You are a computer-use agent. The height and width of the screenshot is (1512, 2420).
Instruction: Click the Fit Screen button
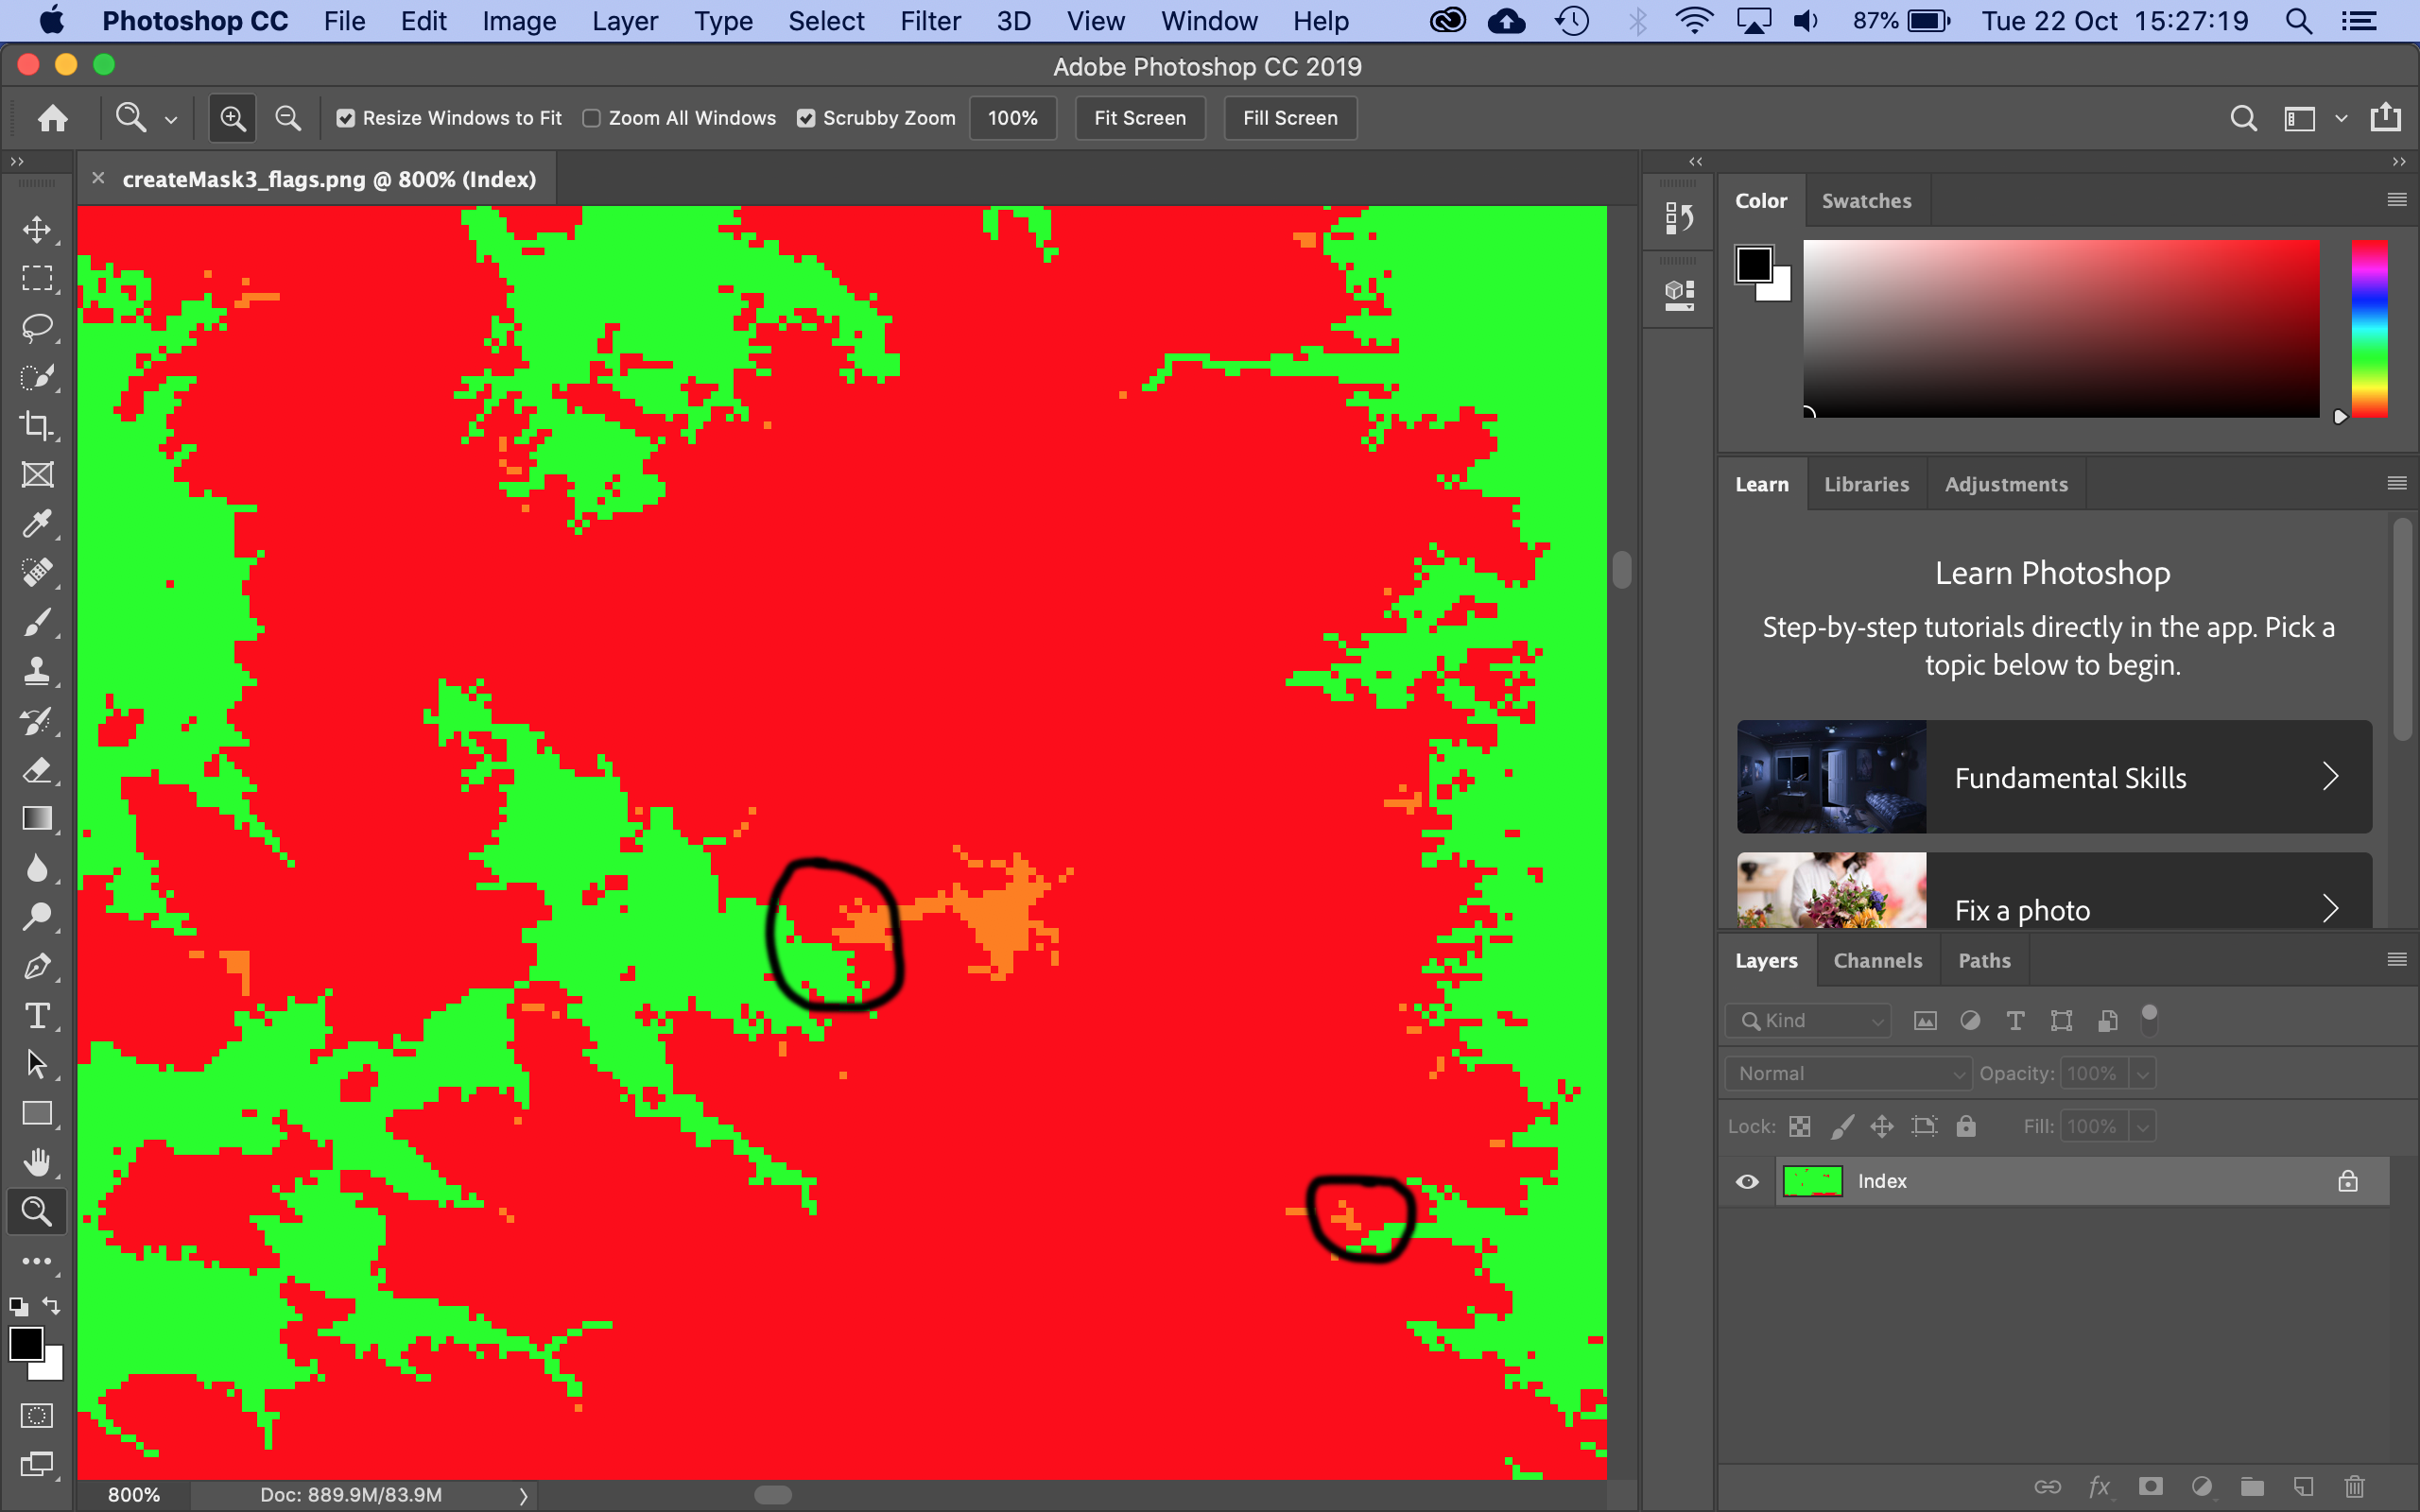pos(1139,117)
